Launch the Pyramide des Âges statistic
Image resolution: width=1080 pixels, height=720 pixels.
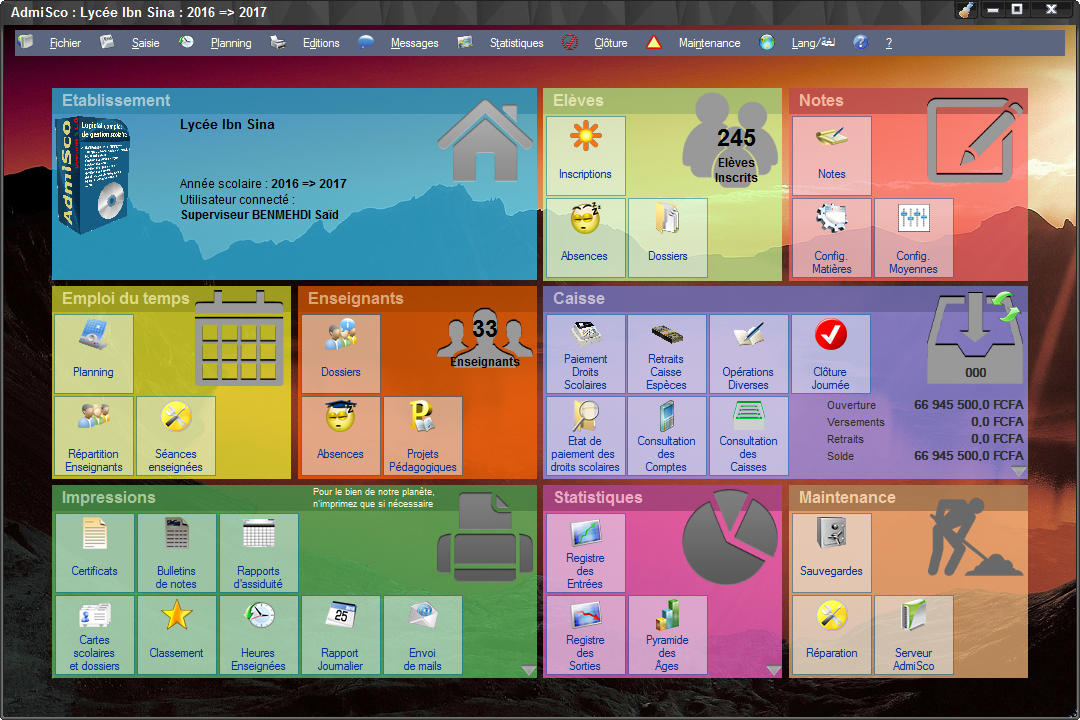click(667, 635)
